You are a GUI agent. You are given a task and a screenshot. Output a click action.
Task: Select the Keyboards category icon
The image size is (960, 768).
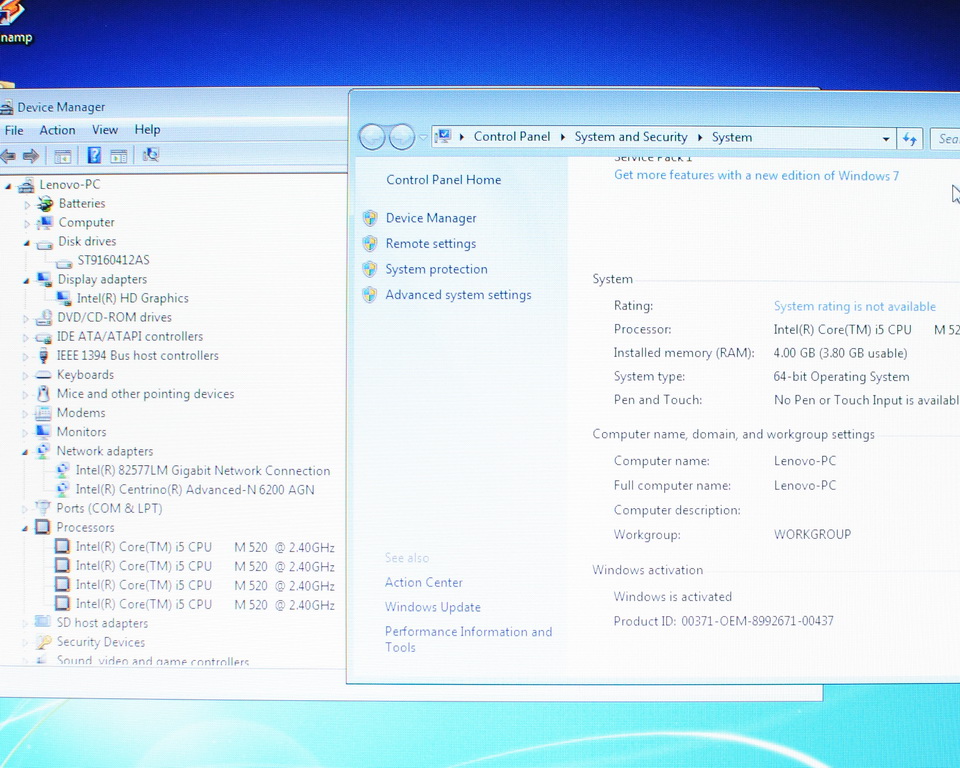click(x=43, y=375)
